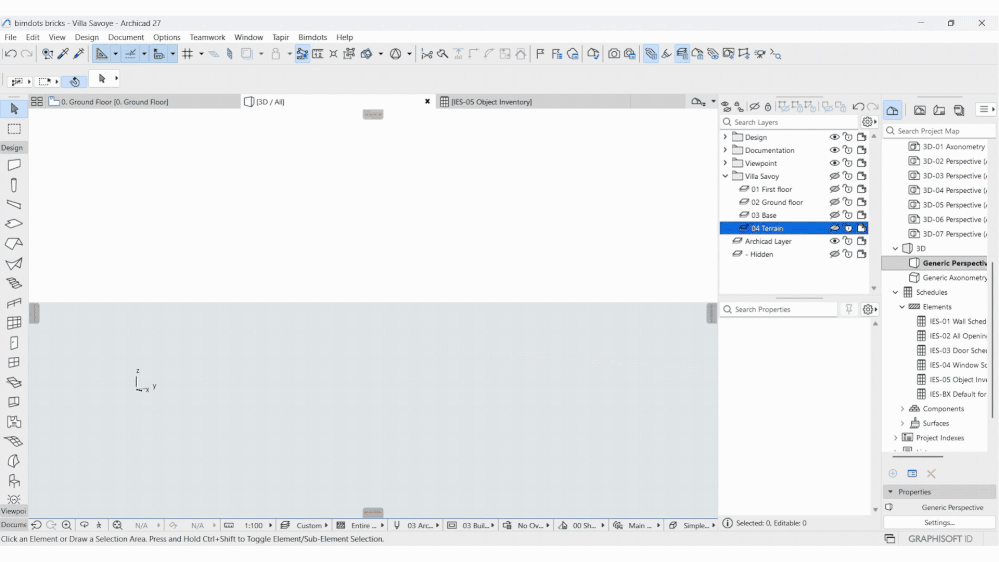Viewport: 999px width, 562px height.
Task: Collapse the Villa Savoy layer folder
Action: pos(725,176)
